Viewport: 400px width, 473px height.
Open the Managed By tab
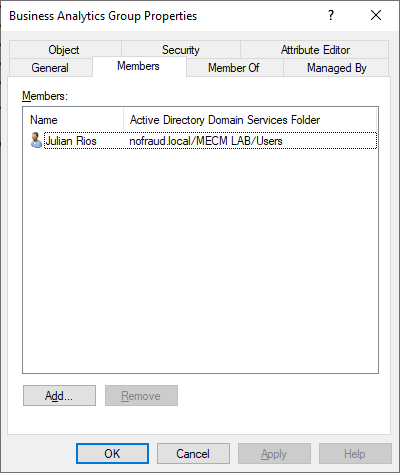(x=336, y=68)
